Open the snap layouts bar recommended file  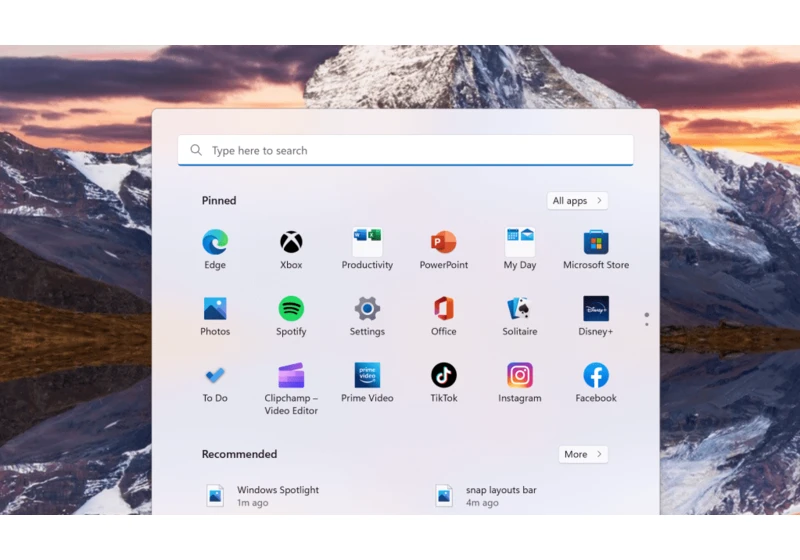point(485,496)
